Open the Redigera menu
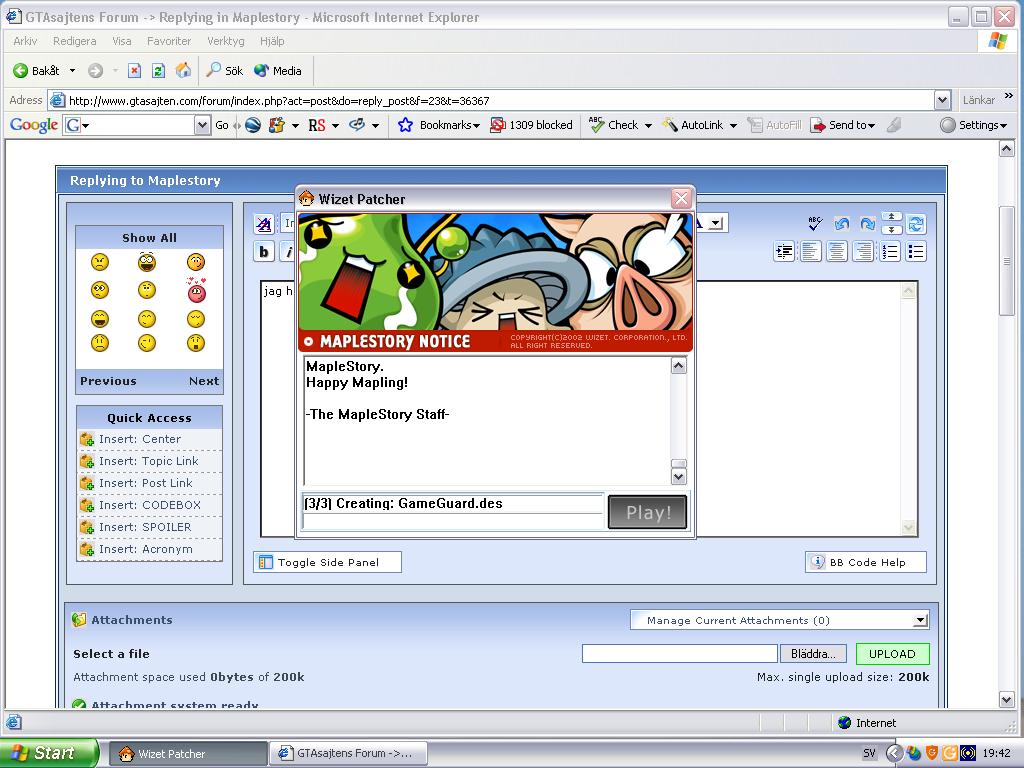The image size is (1024, 768). tap(74, 41)
